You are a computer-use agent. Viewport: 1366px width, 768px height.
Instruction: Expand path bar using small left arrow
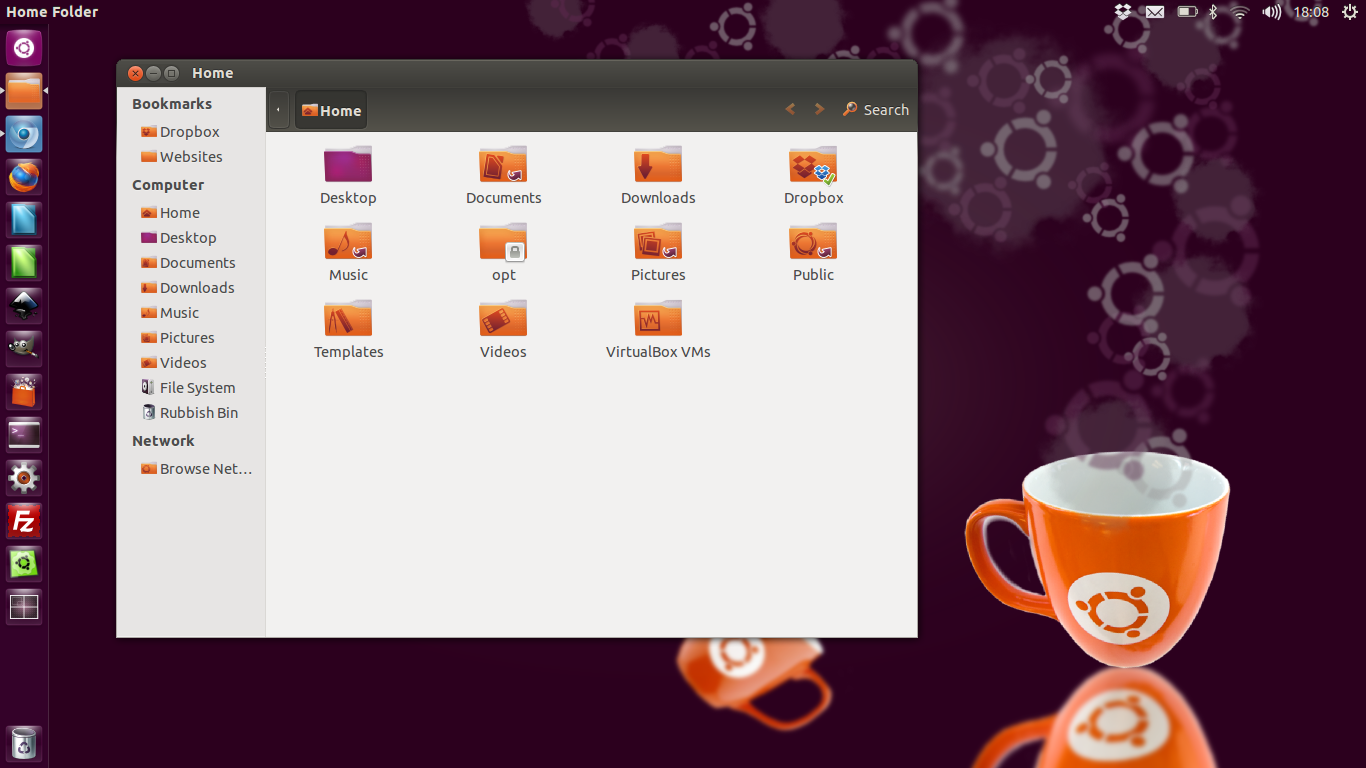pos(278,110)
